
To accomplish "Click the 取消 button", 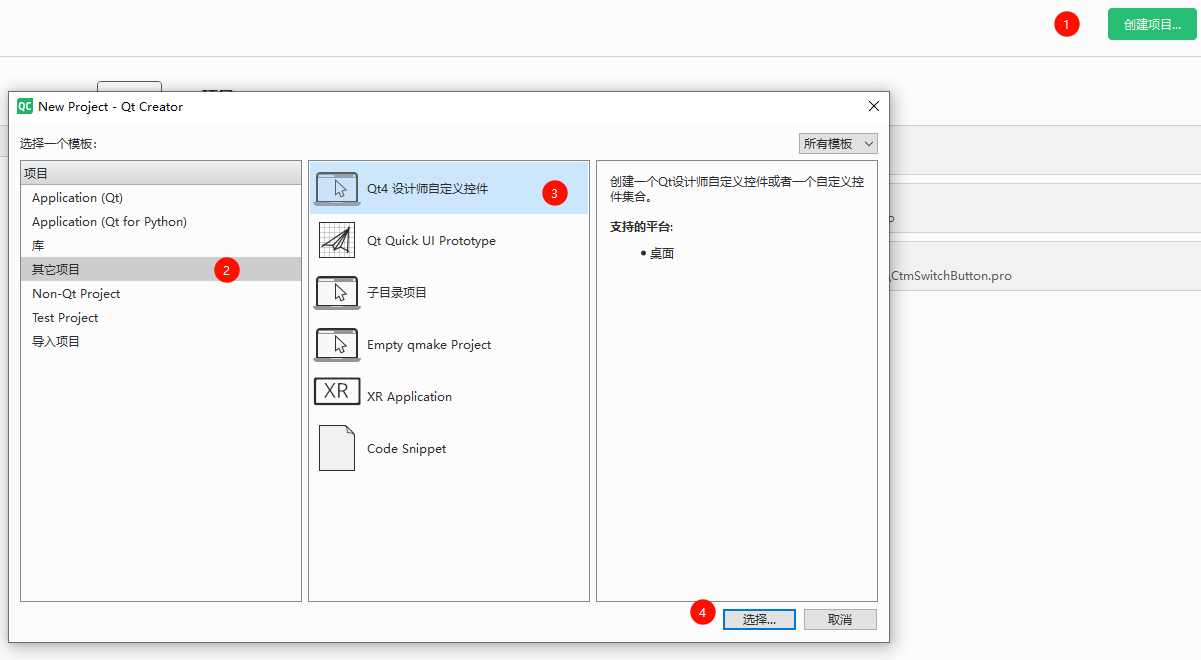I will coord(840,620).
